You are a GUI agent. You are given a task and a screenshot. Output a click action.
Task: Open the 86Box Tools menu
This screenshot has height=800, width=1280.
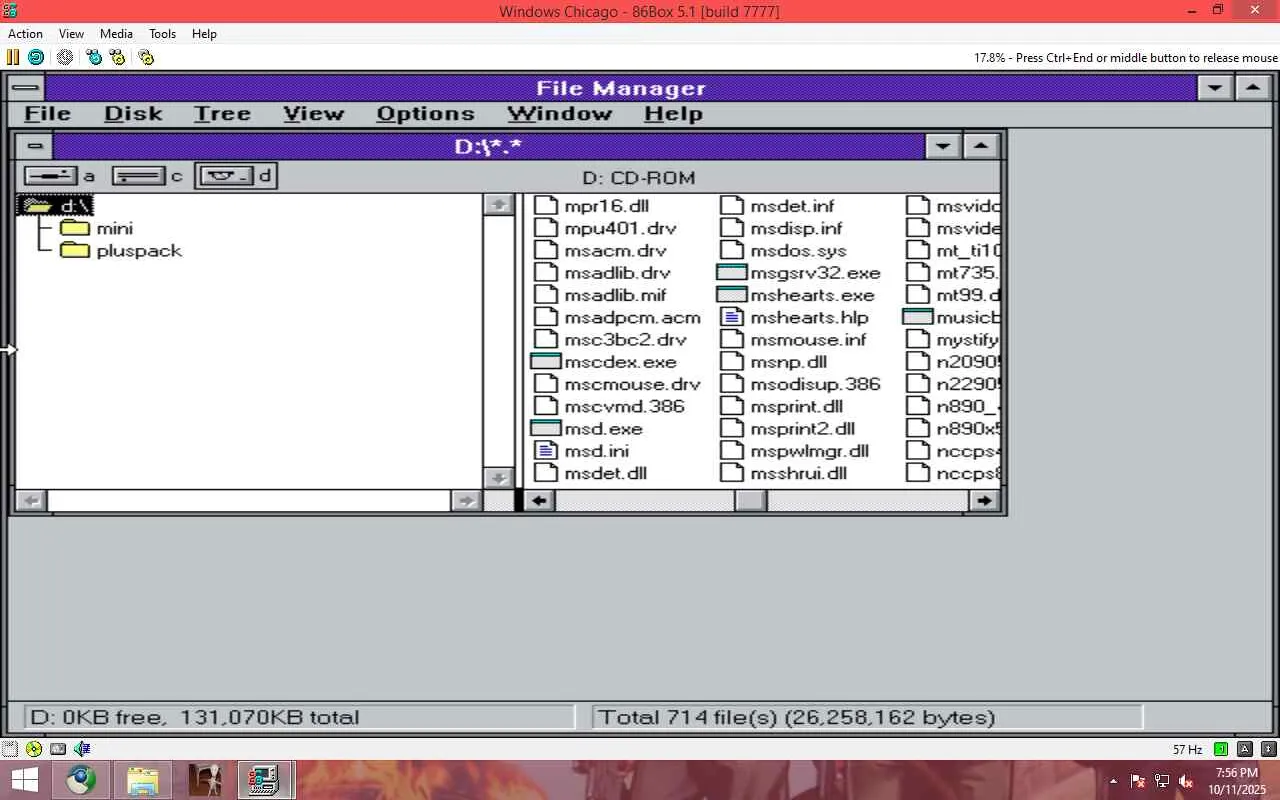point(162,33)
